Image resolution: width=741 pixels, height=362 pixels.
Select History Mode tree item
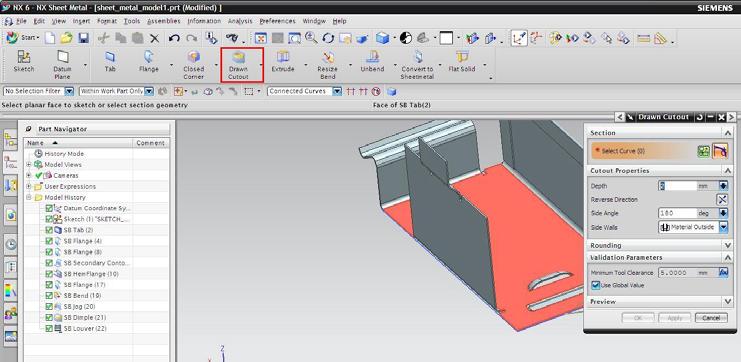point(59,154)
